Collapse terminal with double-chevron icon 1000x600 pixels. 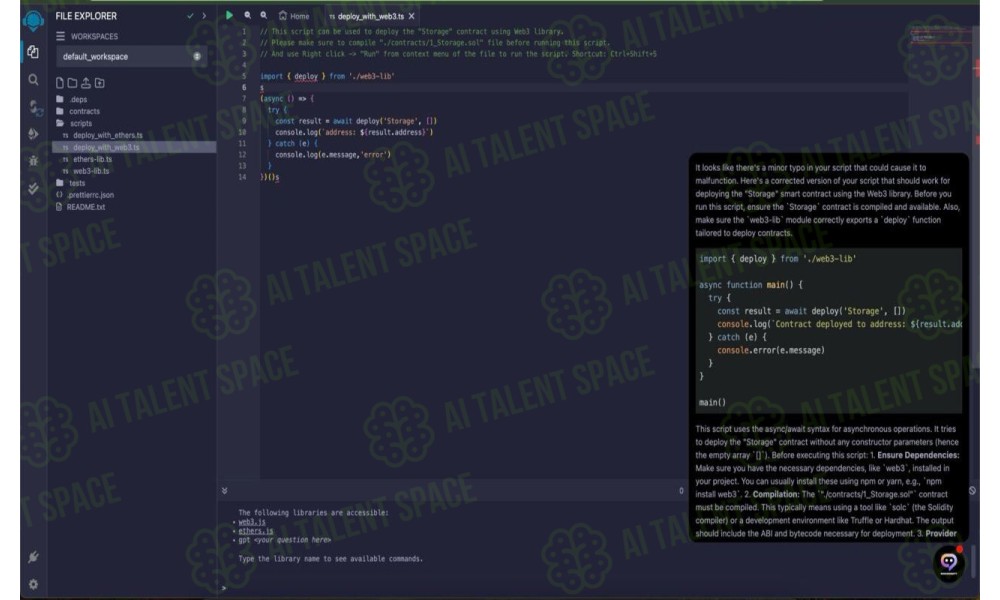(224, 490)
